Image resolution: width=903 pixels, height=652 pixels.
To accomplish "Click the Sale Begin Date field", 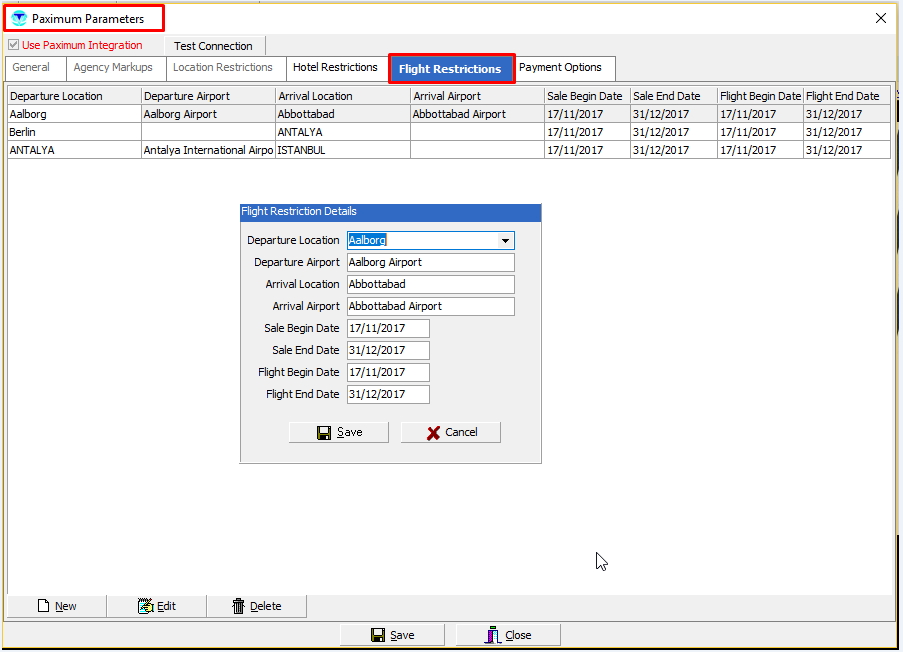I will (x=388, y=329).
